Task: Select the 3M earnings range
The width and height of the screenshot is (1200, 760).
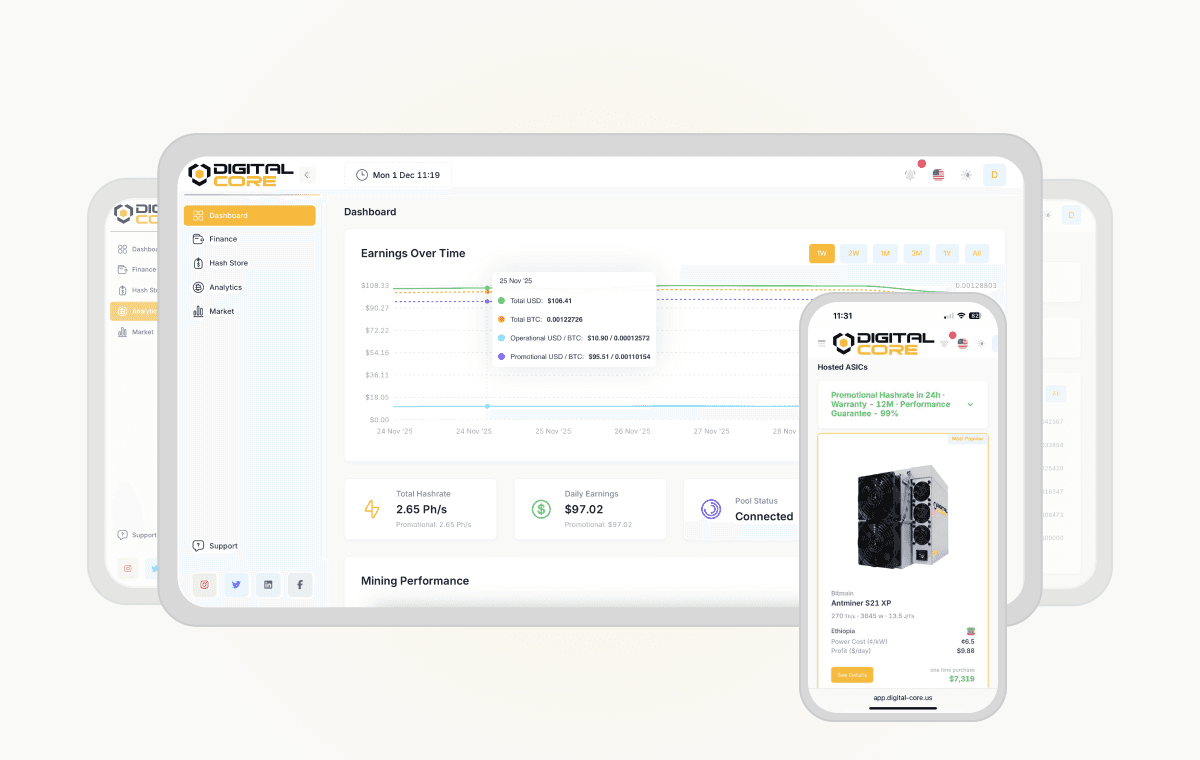Action: pyautogui.click(x=916, y=253)
